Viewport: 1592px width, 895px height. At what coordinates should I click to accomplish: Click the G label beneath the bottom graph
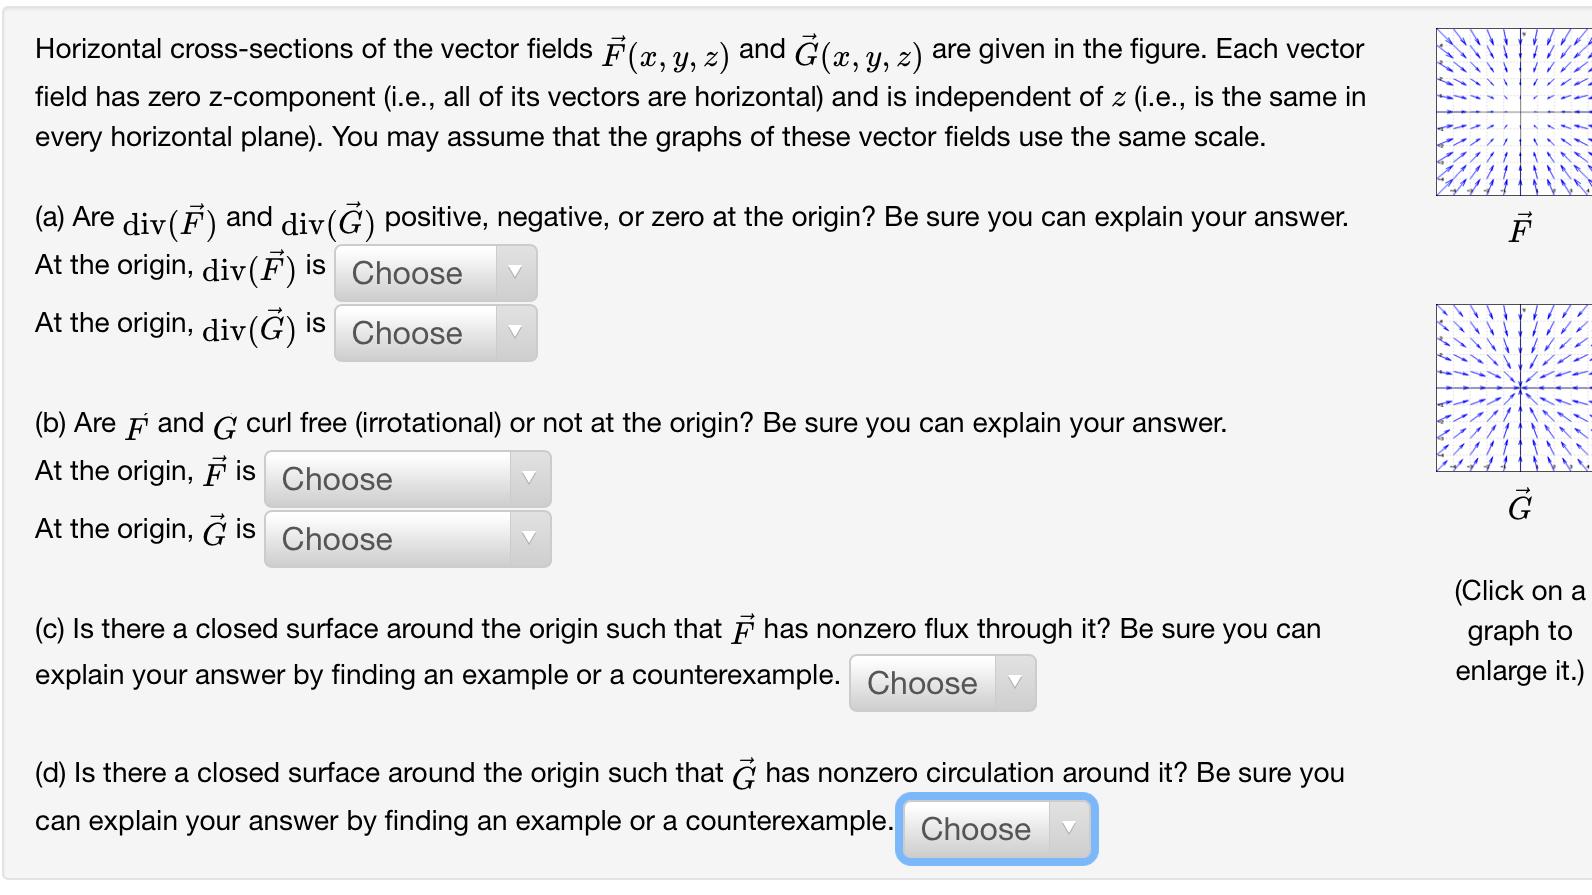pyautogui.click(x=1518, y=508)
